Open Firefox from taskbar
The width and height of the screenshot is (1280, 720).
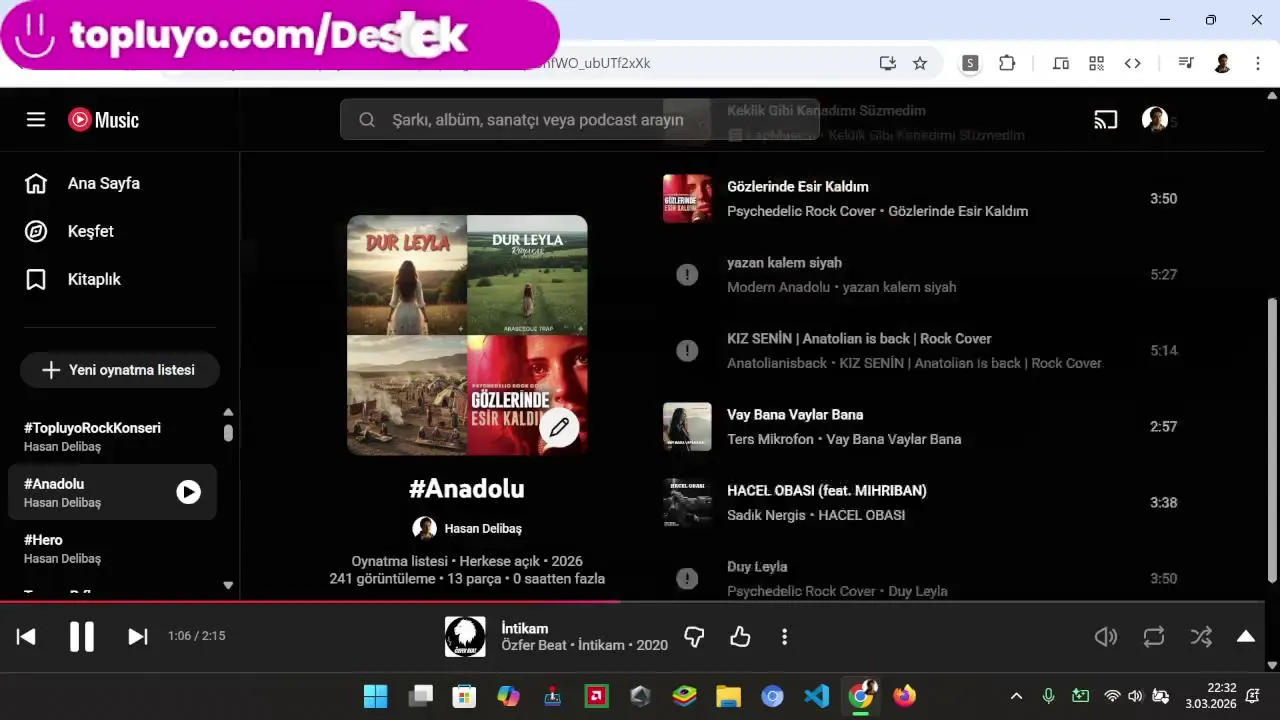(904, 696)
